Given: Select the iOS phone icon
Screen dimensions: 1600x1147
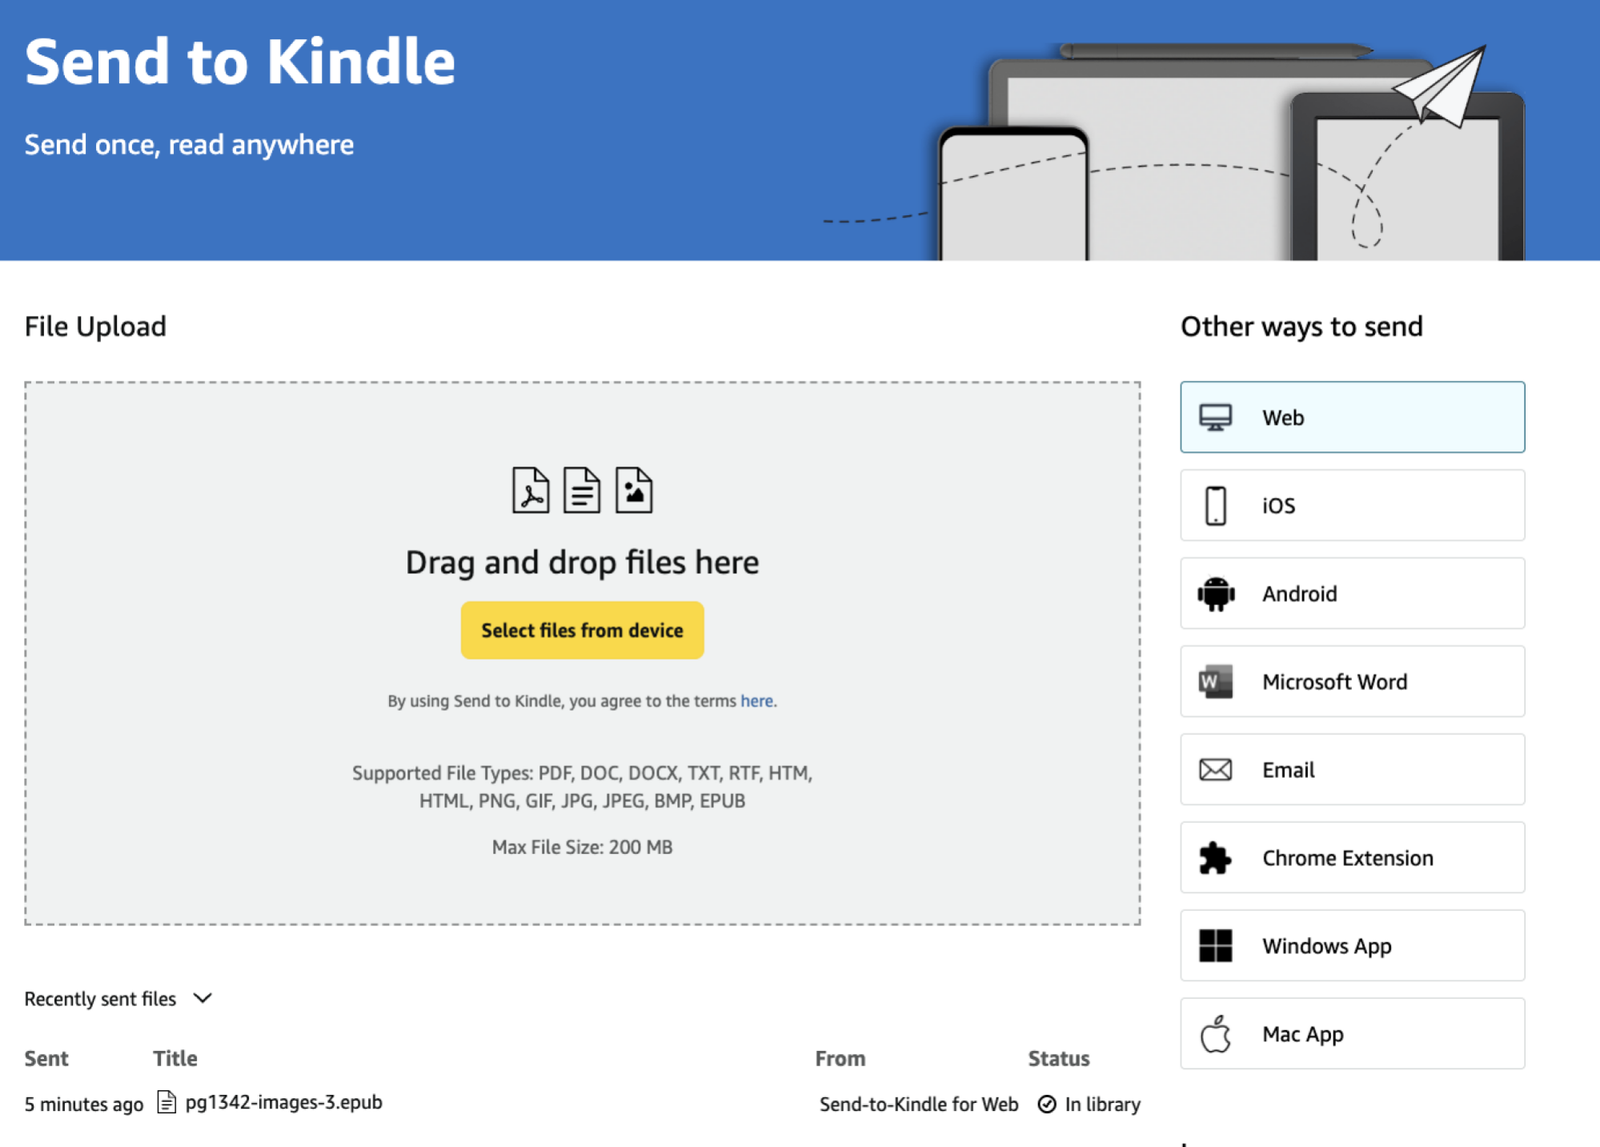Looking at the screenshot, I should pyautogui.click(x=1215, y=505).
